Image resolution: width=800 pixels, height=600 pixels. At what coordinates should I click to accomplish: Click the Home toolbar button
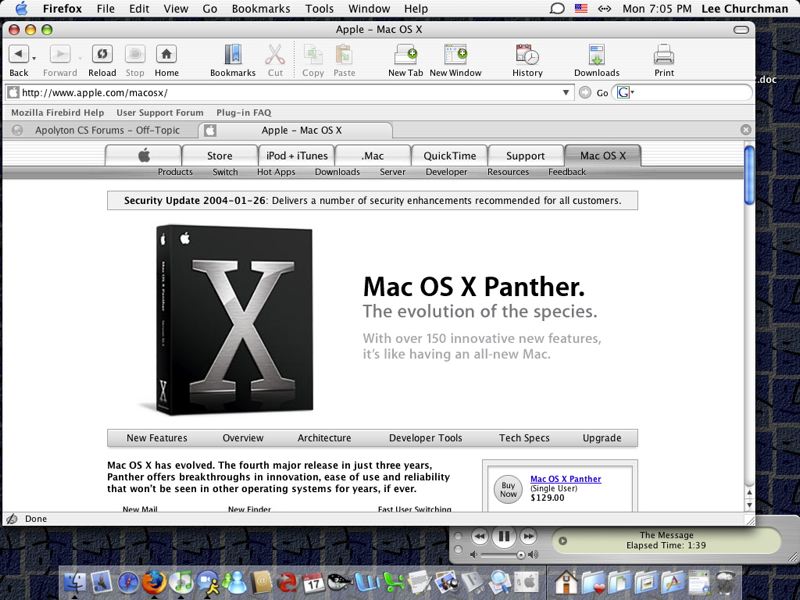tap(166, 55)
